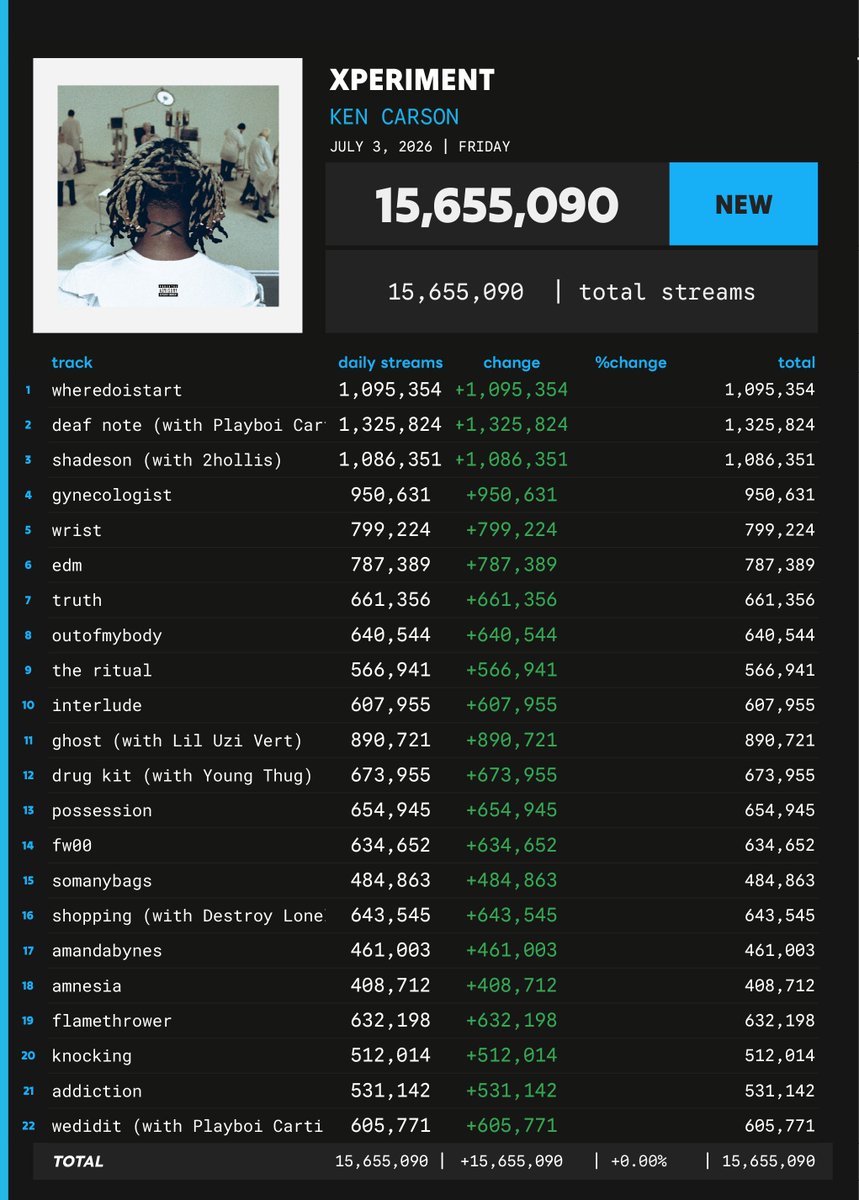Click daily streams value 1,325,824
The height and width of the screenshot is (1200, 859).
click(x=390, y=425)
